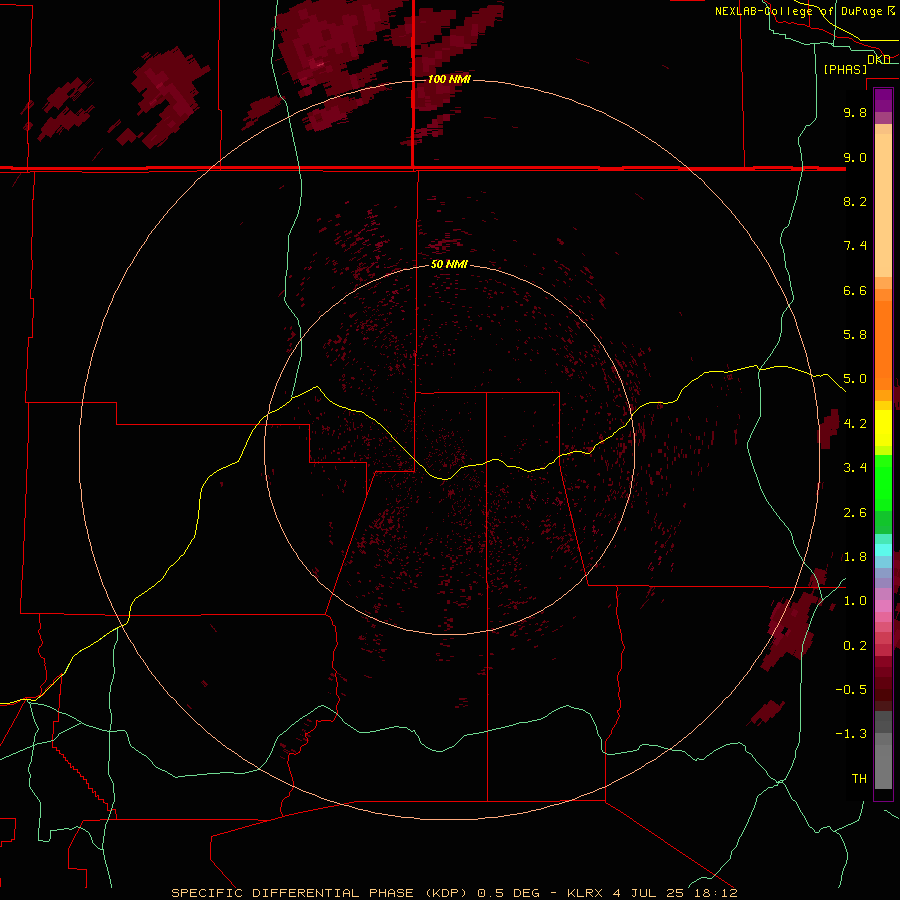The width and height of the screenshot is (900, 900).
Task: Click the 4.2 scale value
Action: pyautogui.click(x=855, y=424)
